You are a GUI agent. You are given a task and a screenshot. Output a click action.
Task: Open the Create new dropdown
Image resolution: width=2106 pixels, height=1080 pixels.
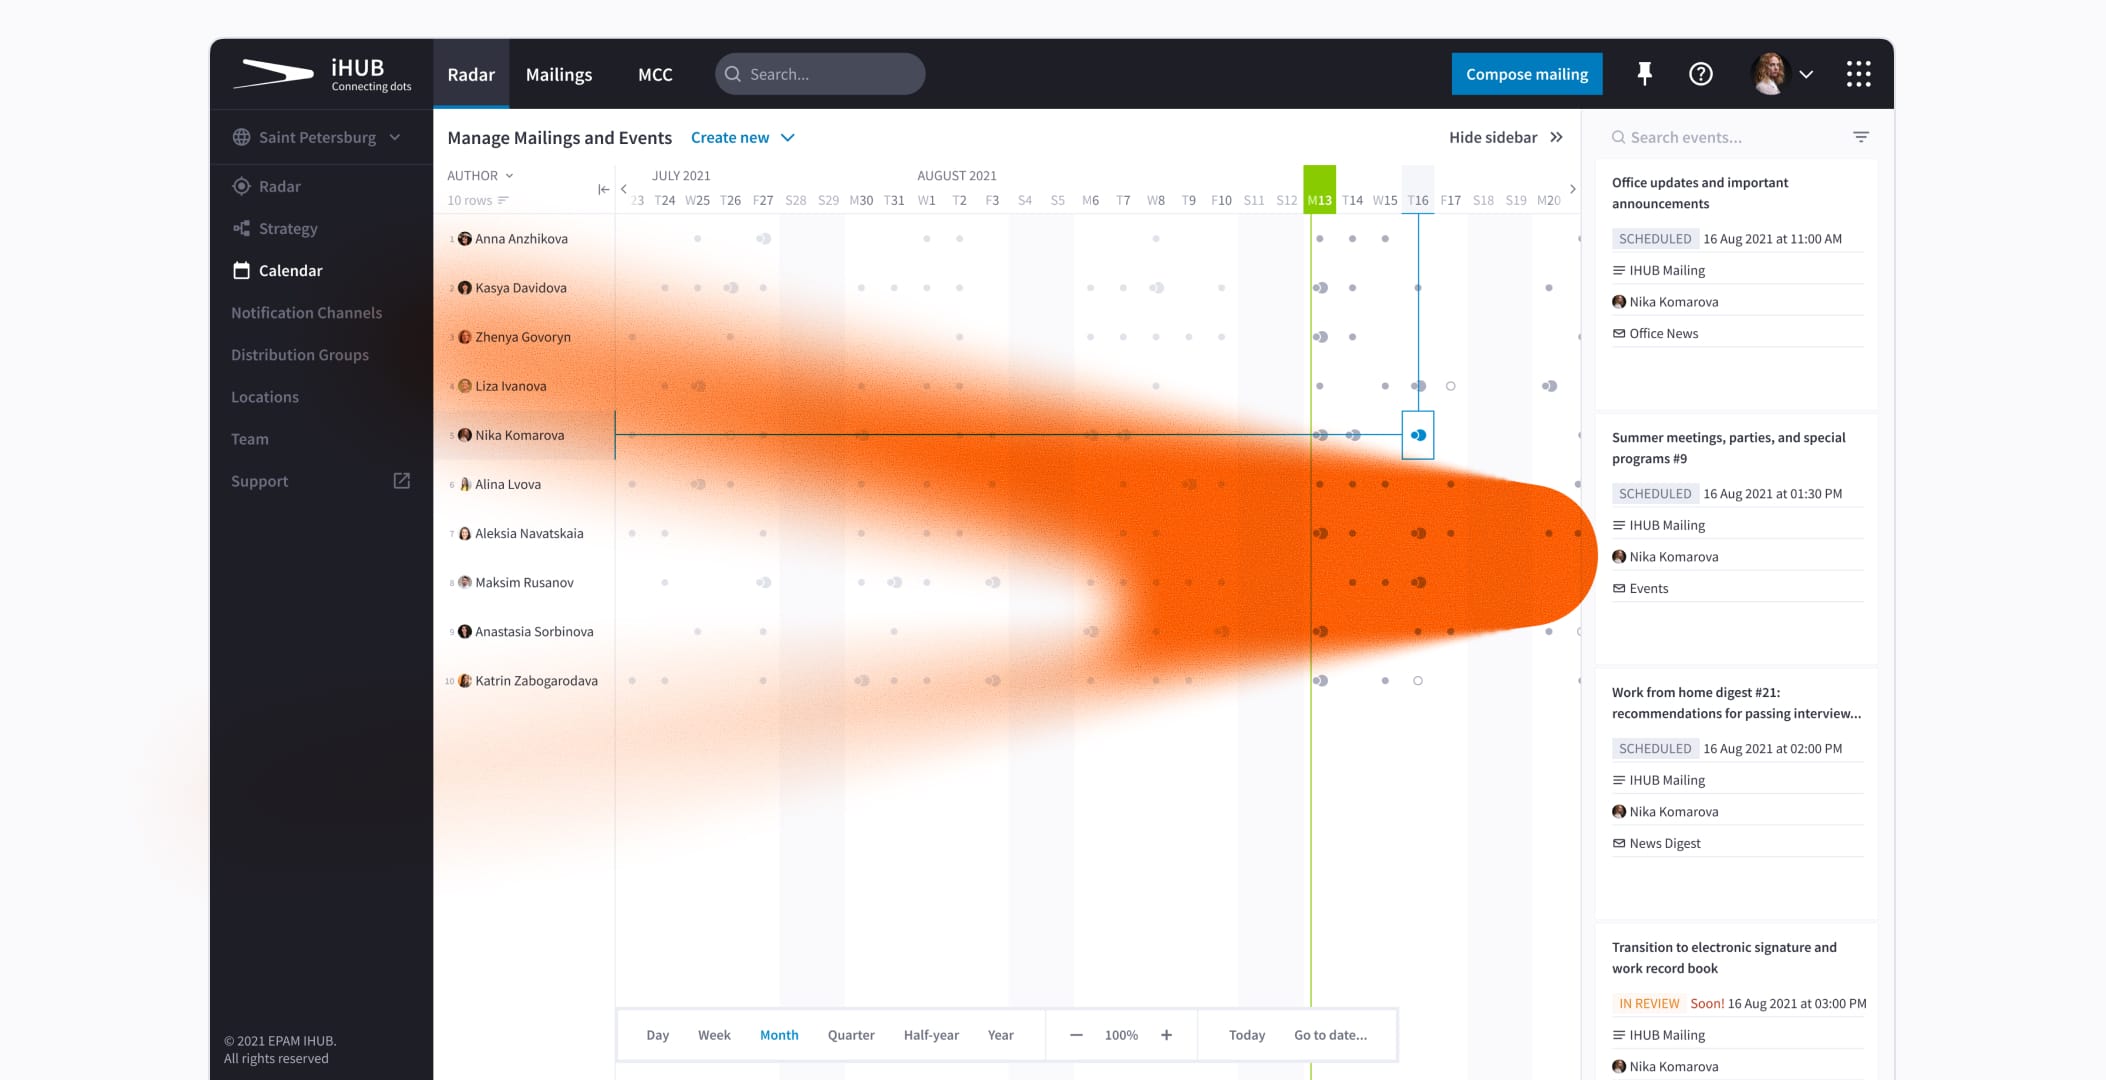click(x=742, y=137)
